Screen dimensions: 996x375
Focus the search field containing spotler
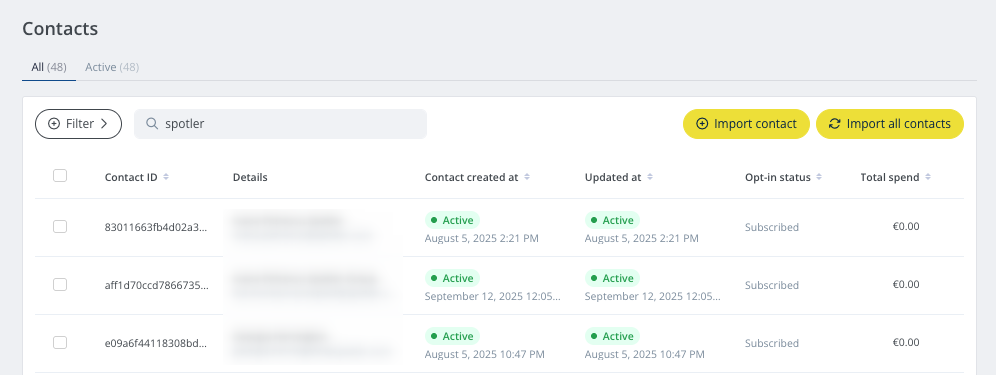(280, 124)
